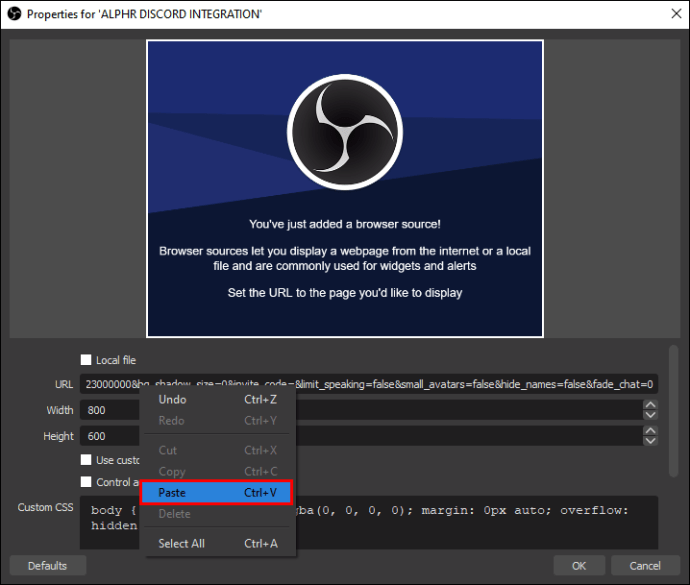690x585 pixels.
Task: Choose Redo from the context menu
Action: (x=217, y=421)
